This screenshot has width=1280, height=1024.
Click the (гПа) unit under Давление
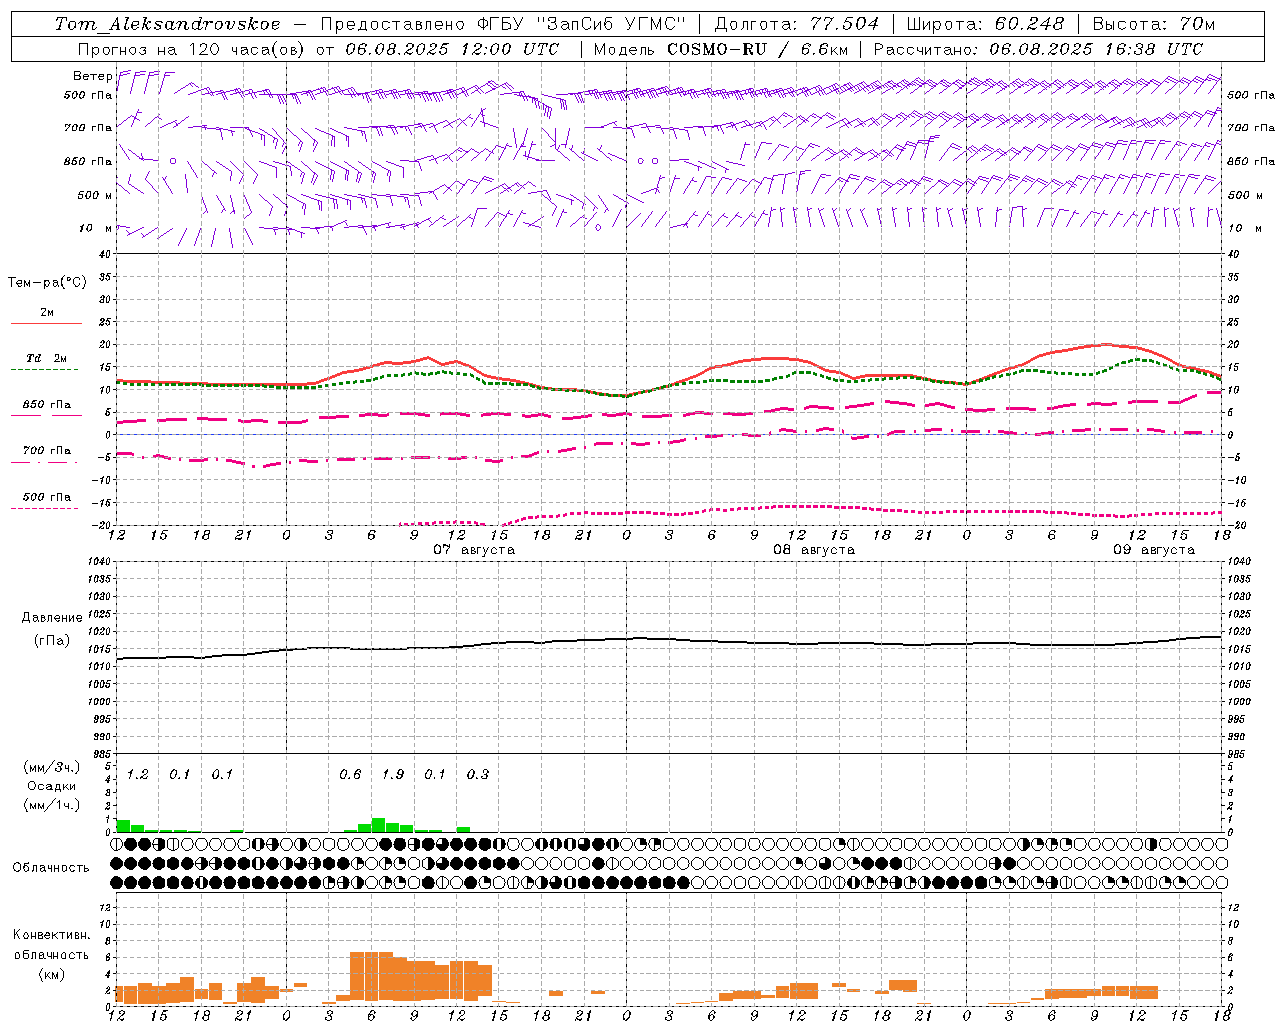click(x=52, y=641)
